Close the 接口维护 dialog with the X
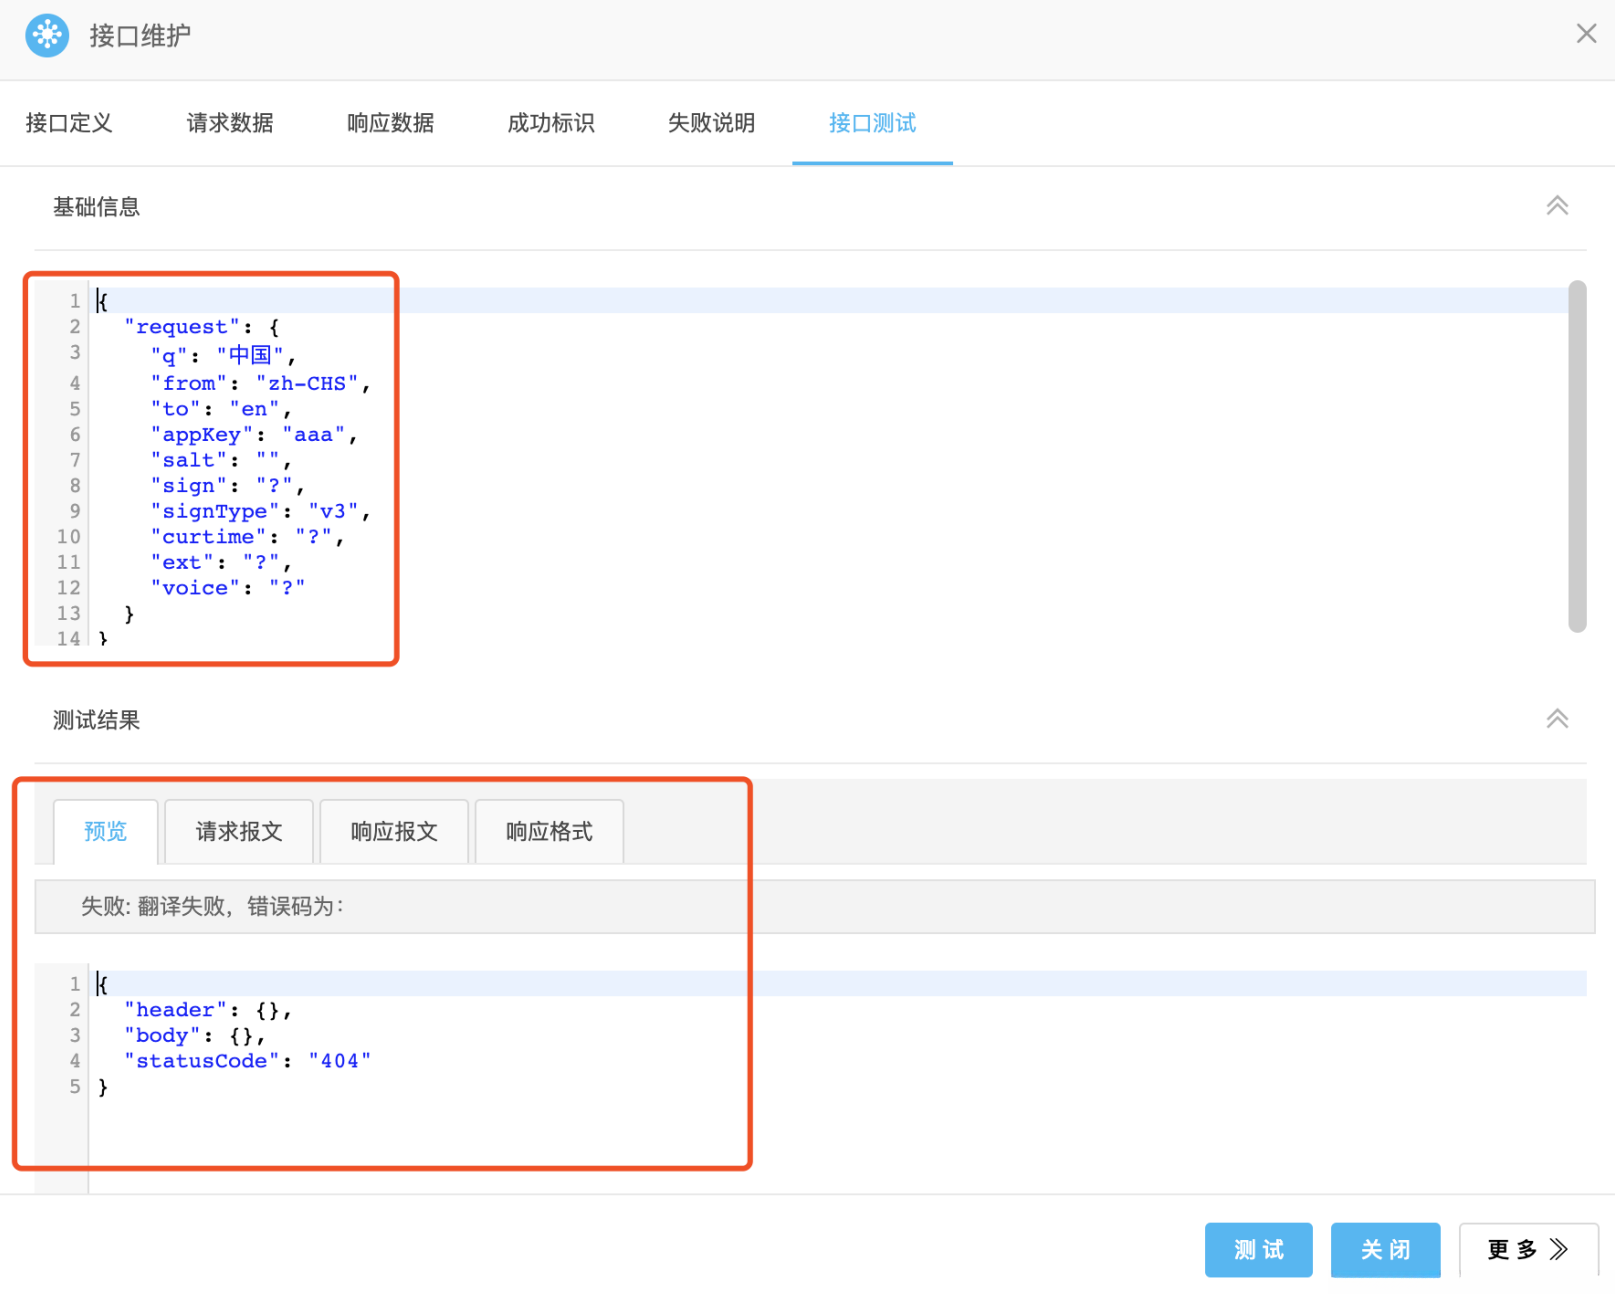 pyautogui.click(x=1586, y=34)
